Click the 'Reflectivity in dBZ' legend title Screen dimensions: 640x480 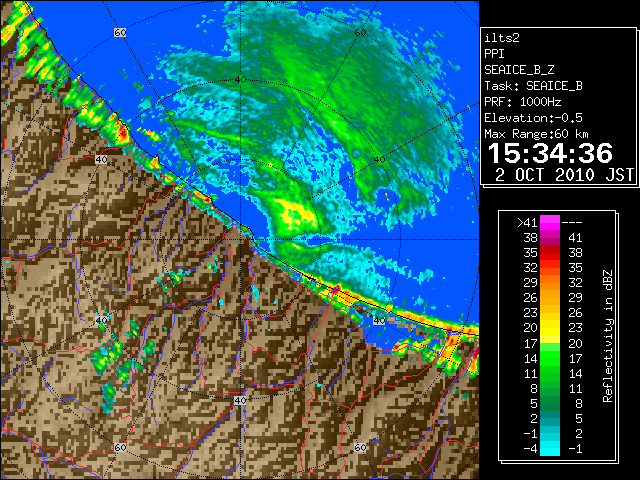pos(608,336)
